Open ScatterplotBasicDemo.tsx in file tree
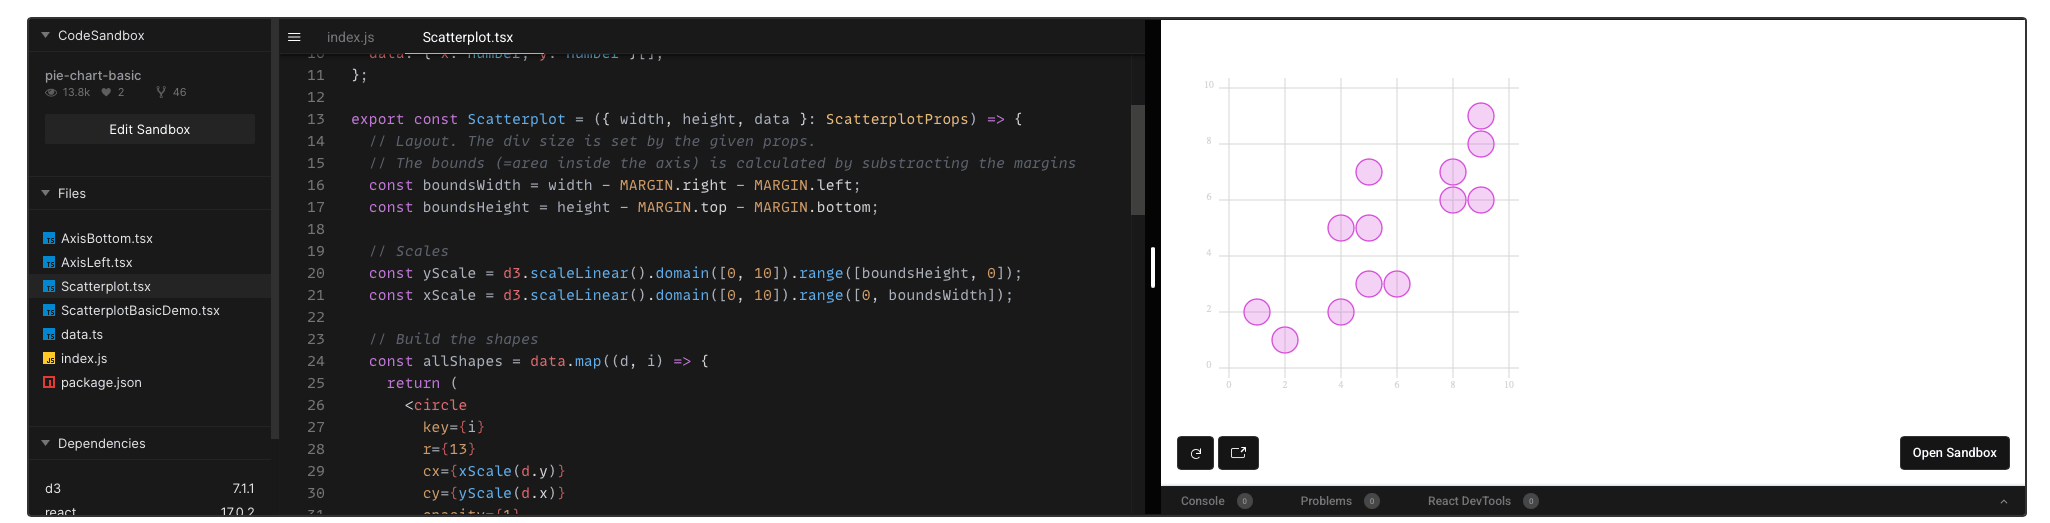Image resolution: width=2050 pixels, height=523 pixels. (x=140, y=310)
